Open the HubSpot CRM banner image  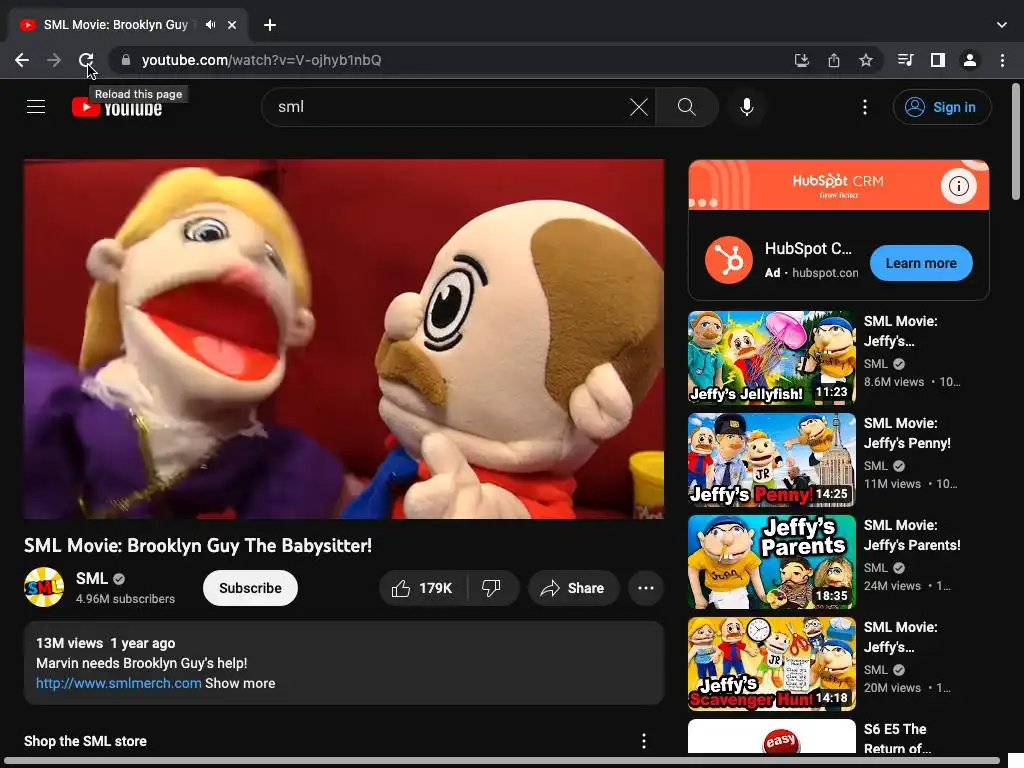[x=839, y=185]
